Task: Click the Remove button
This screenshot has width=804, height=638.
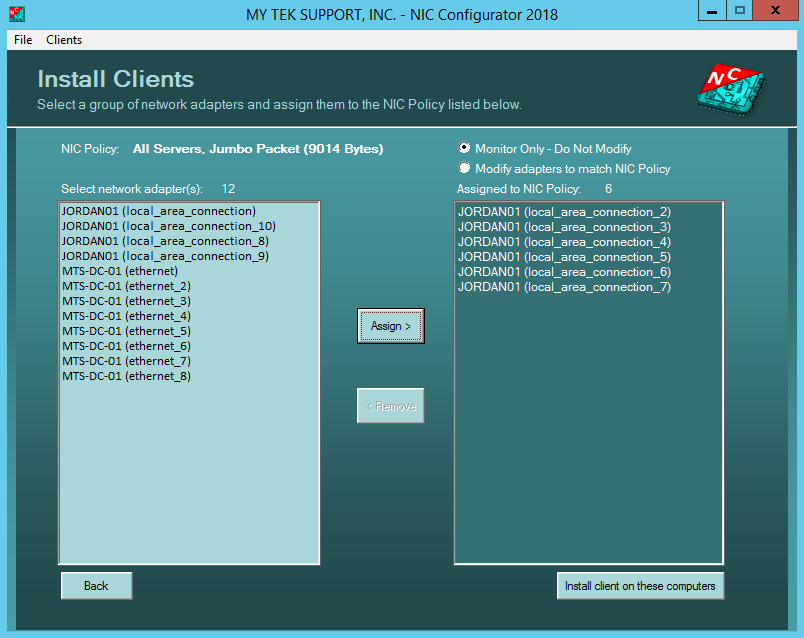Action: pyautogui.click(x=390, y=404)
